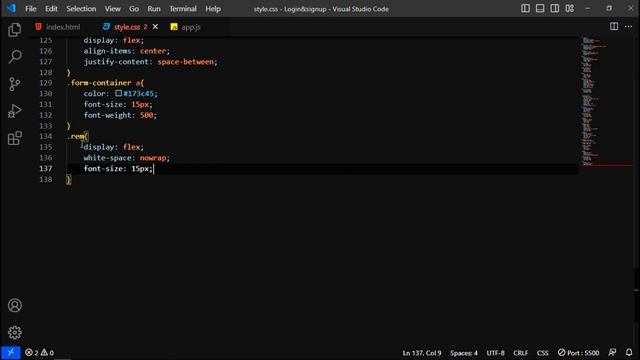Image resolution: width=640 pixels, height=360 pixels.
Task: Click the .rem selector on line 134
Action: coord(76,136)
